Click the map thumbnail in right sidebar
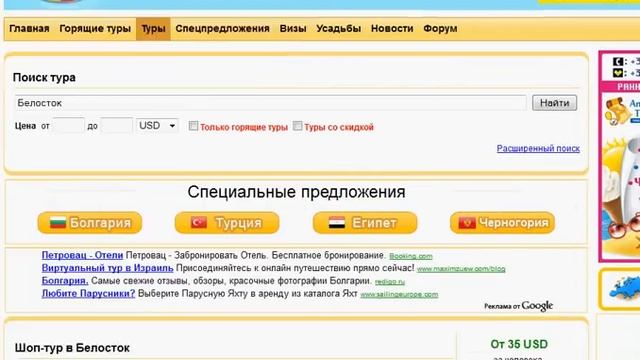The image size is (640, 360). 624,288
